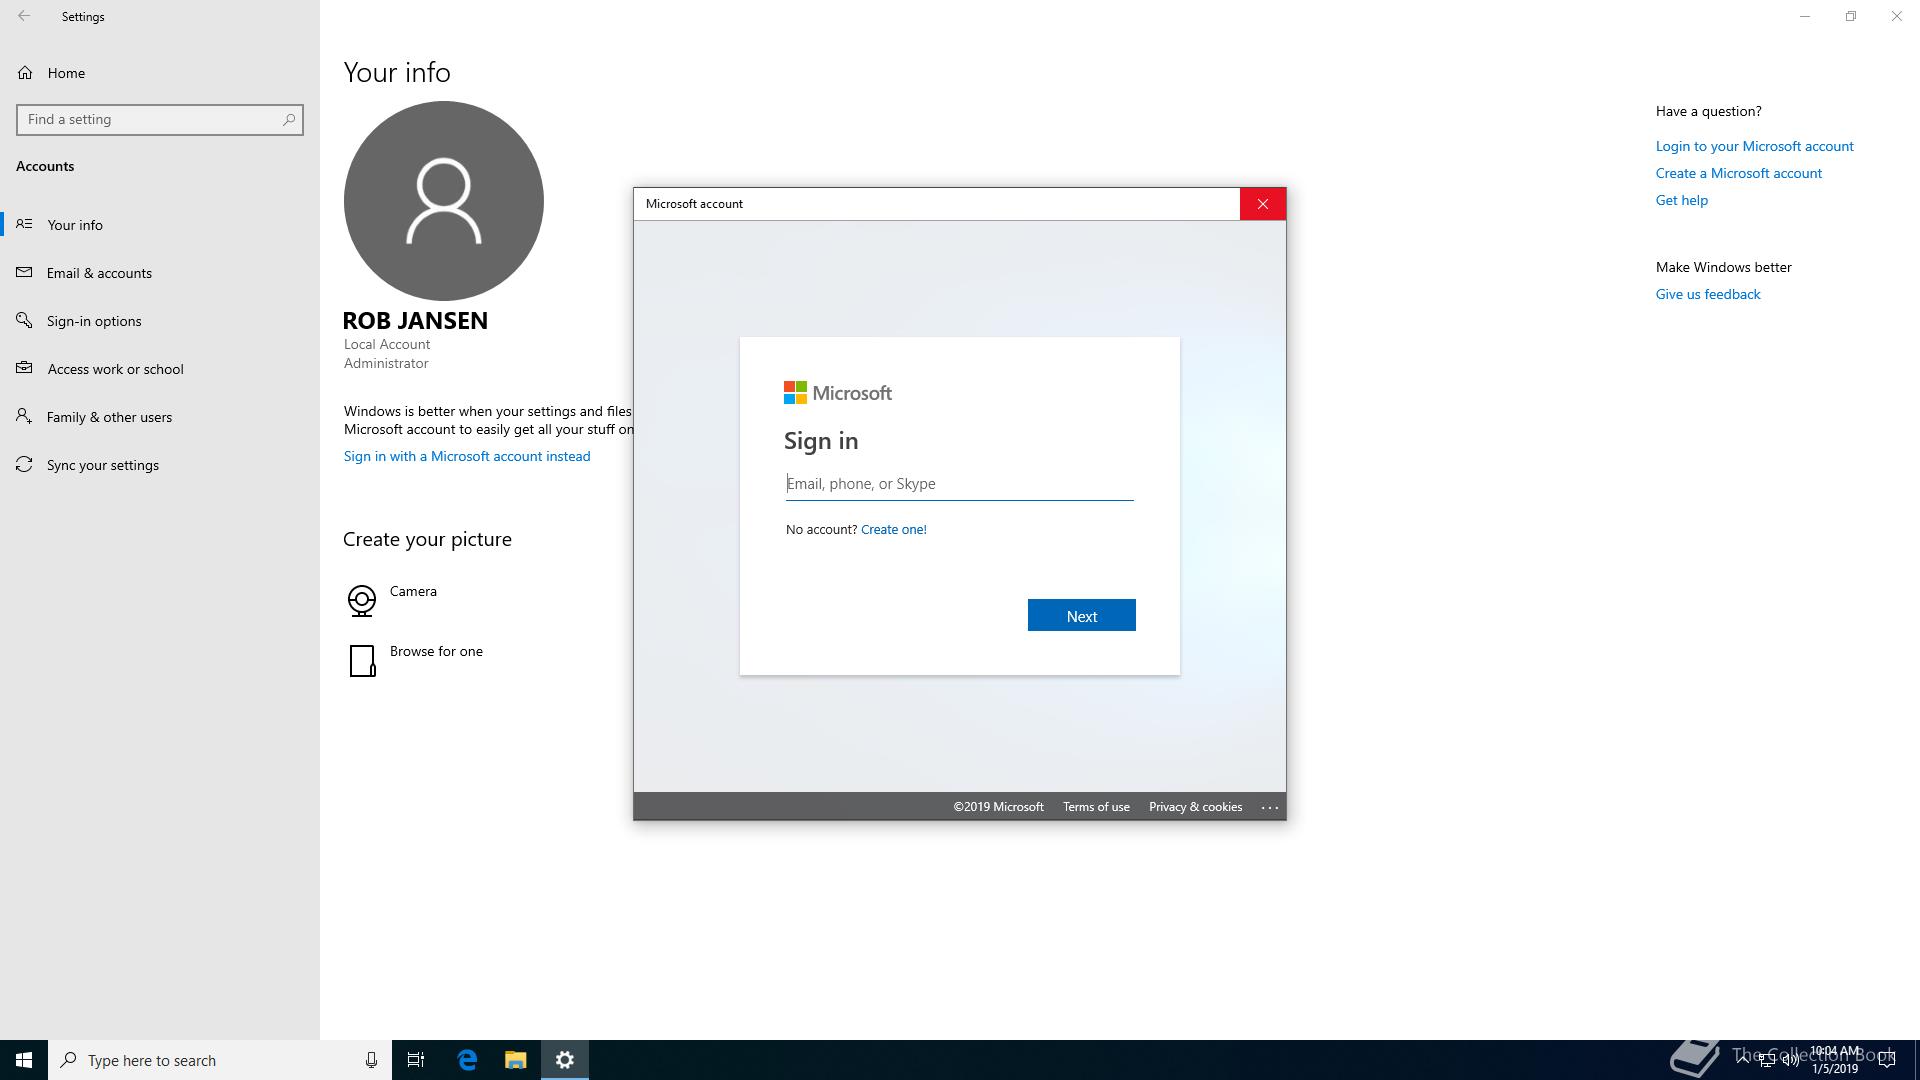Image resolution: width=1920 pixels, height=1080 pixels.
Task: Click the taskbar microphone icon
Action: tap(371, 1060)
